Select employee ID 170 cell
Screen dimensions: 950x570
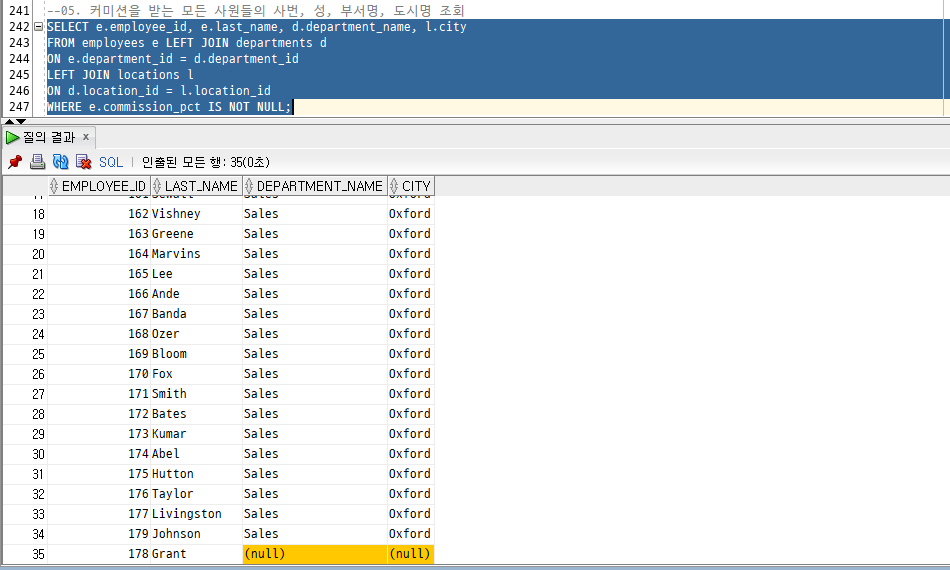99,374
